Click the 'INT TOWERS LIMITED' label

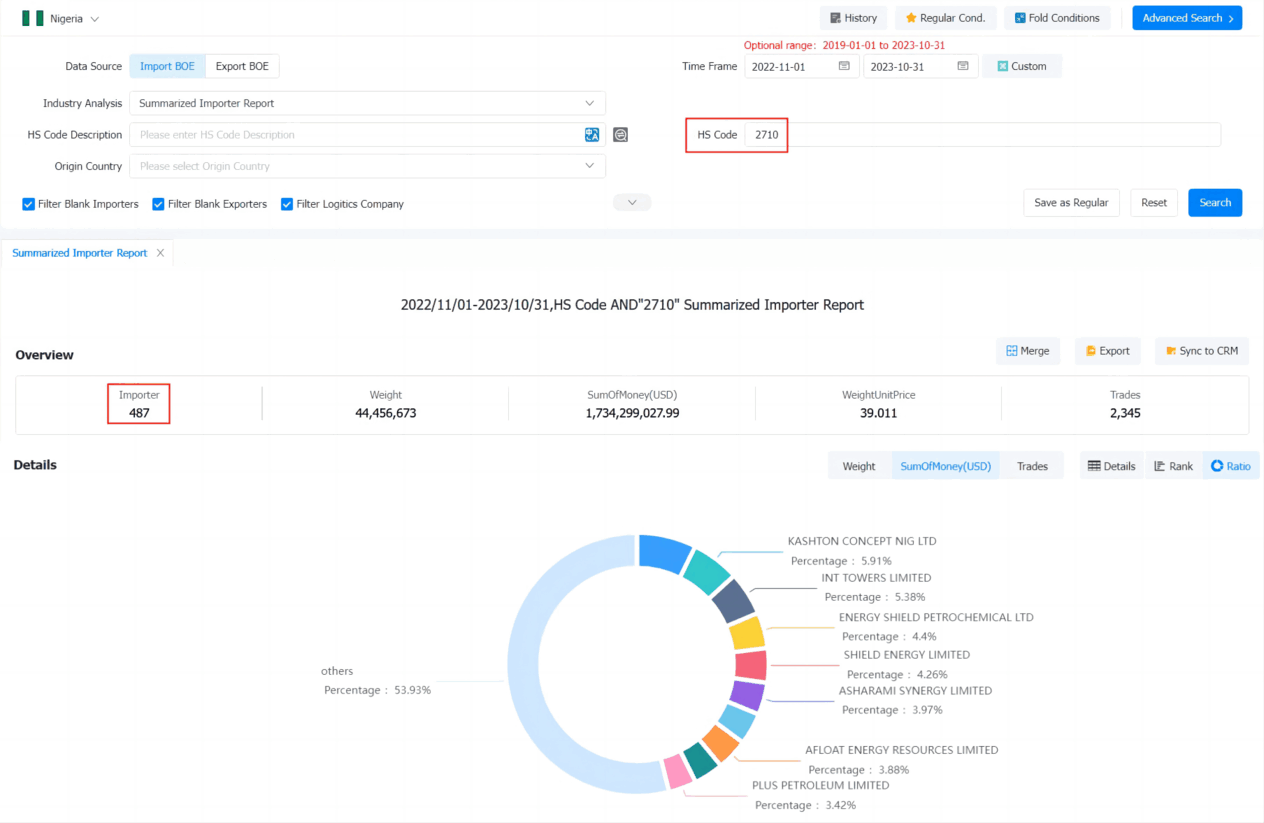(876, 578)
